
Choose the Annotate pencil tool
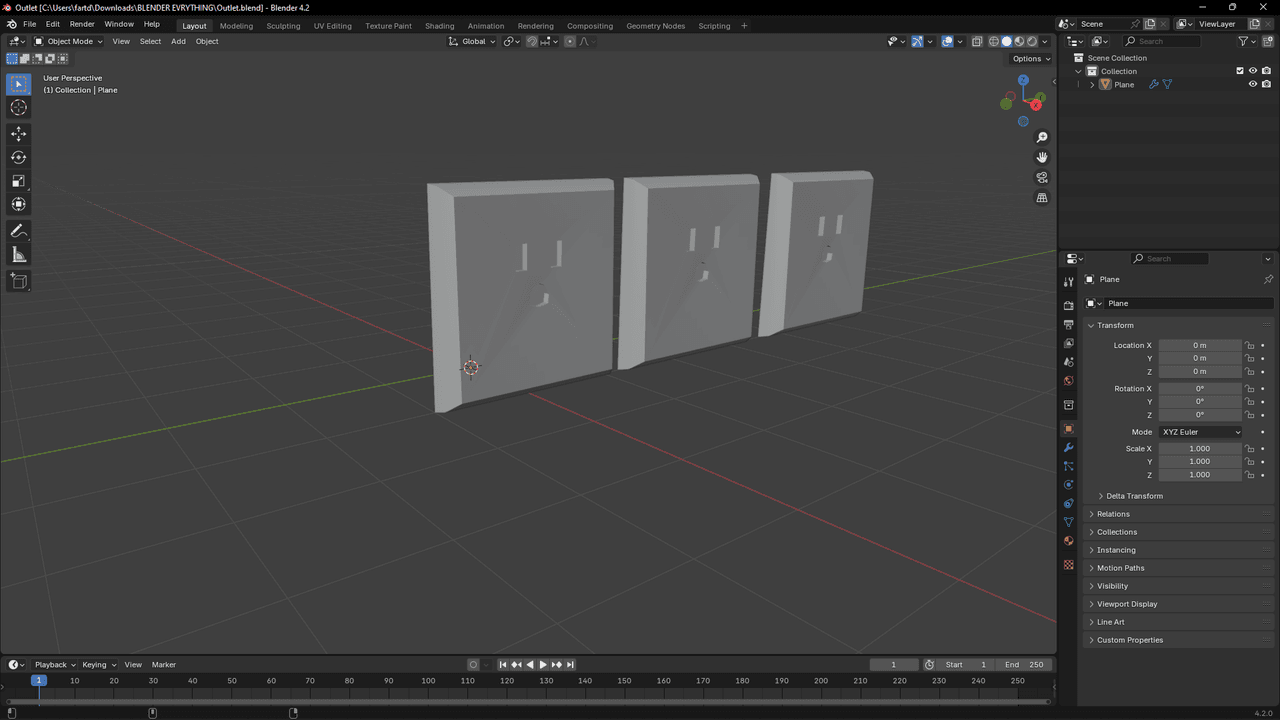tap(18, 231)
